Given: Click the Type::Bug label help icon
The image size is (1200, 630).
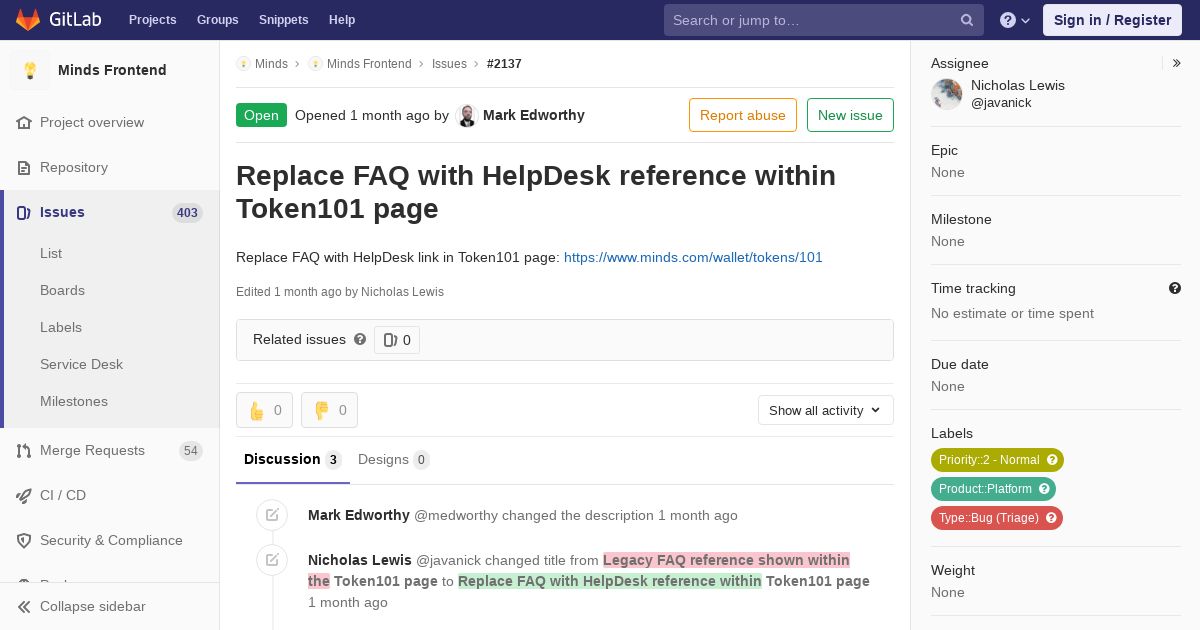Looking at the screenshot, I should (1051, 518).
